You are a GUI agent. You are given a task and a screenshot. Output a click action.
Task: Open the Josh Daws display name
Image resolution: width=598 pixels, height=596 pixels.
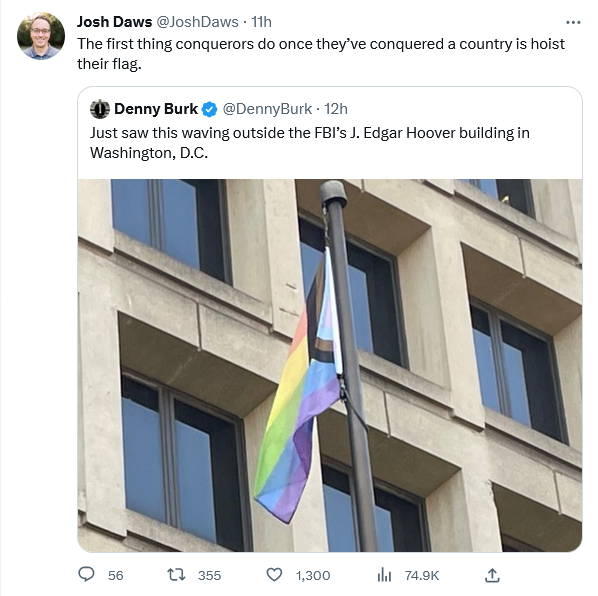pos(114,22)
